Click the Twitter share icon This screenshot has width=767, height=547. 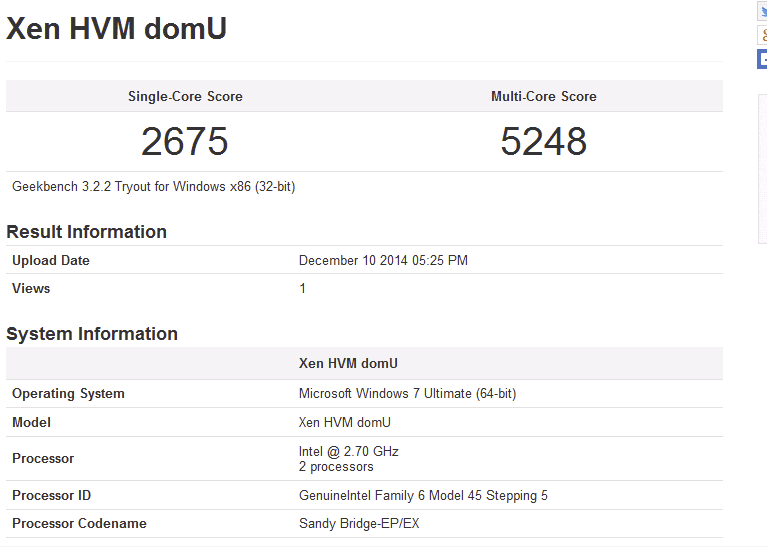[x=762, y=12]
